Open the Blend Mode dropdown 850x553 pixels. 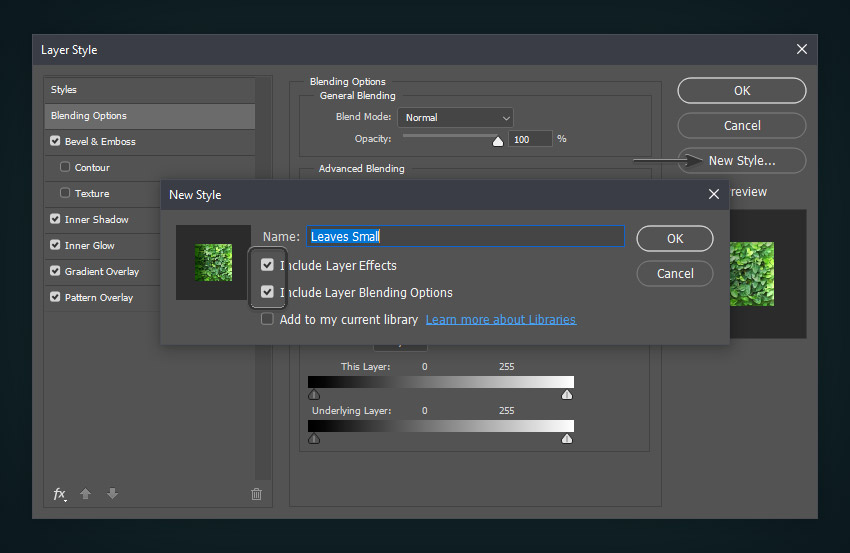point(455,118)
